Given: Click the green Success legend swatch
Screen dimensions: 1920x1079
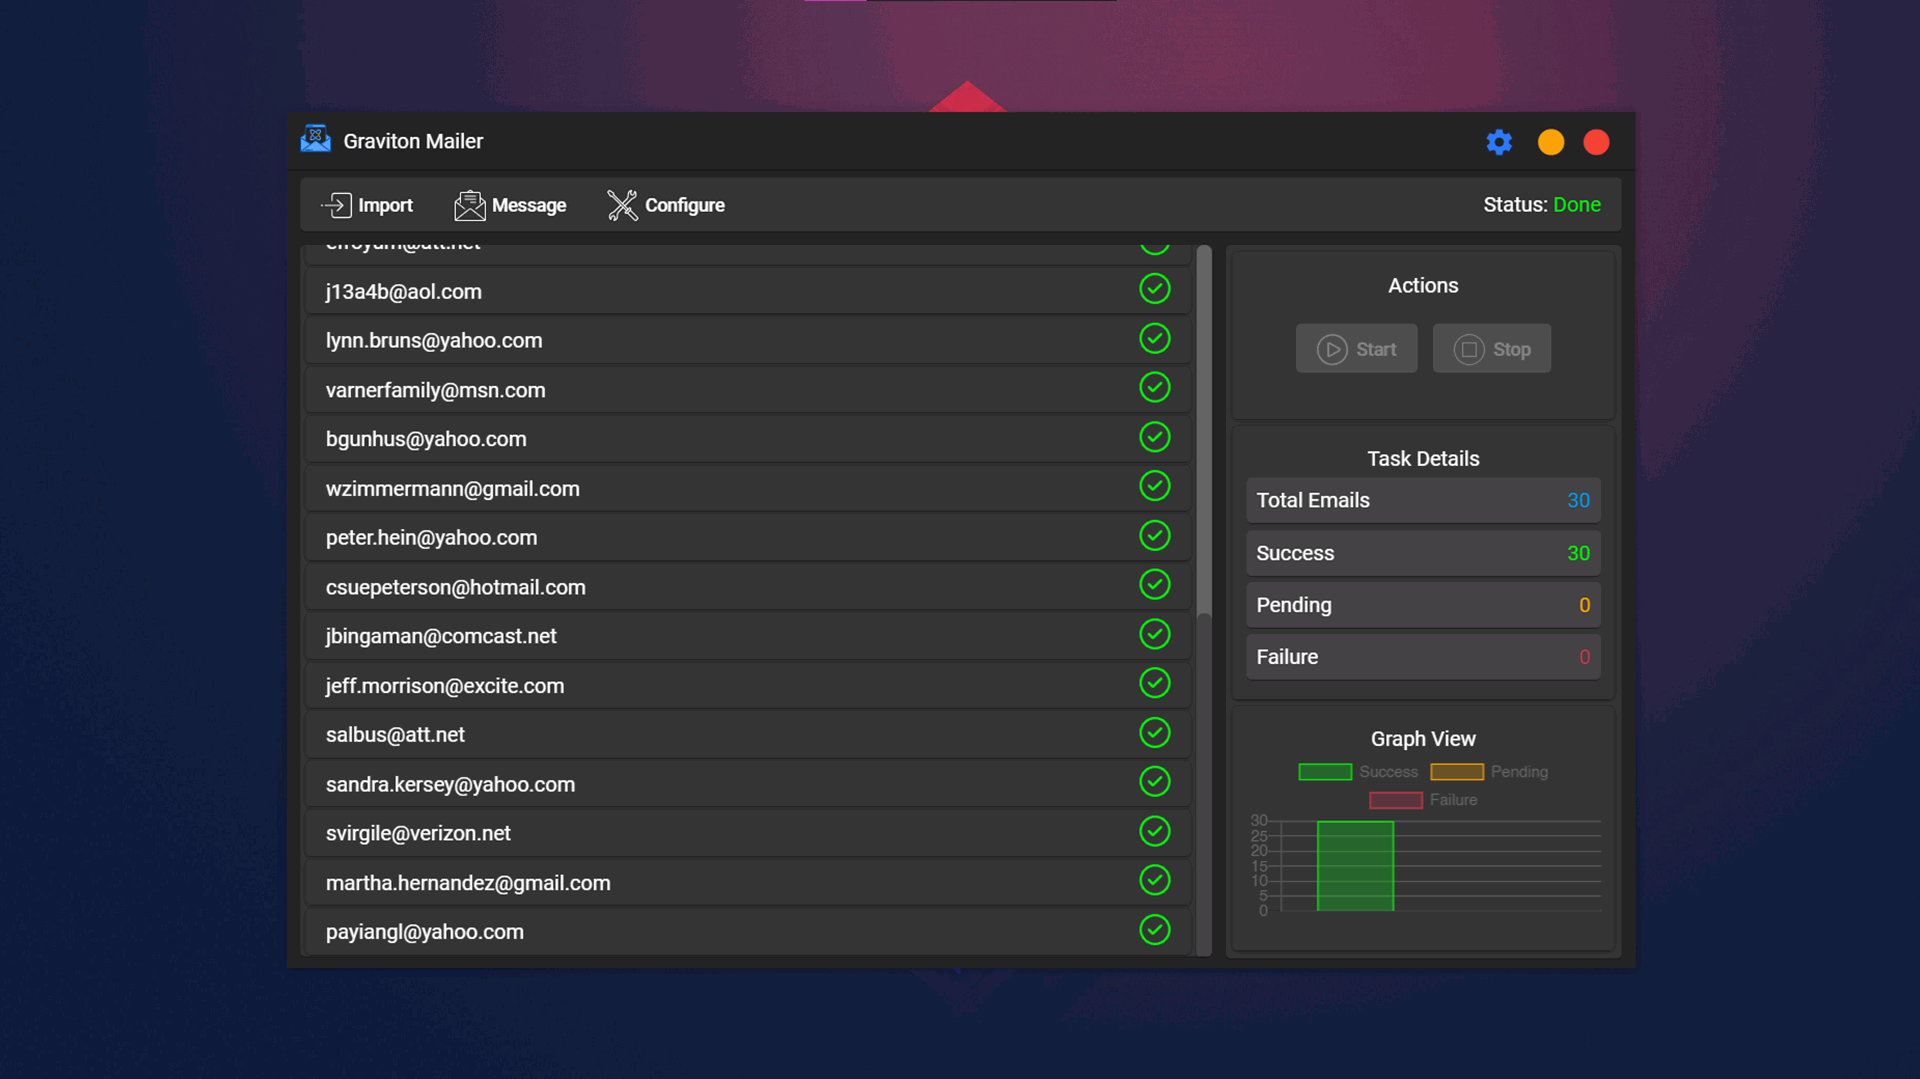Looking at the screenshot, I should point(1325,772).
